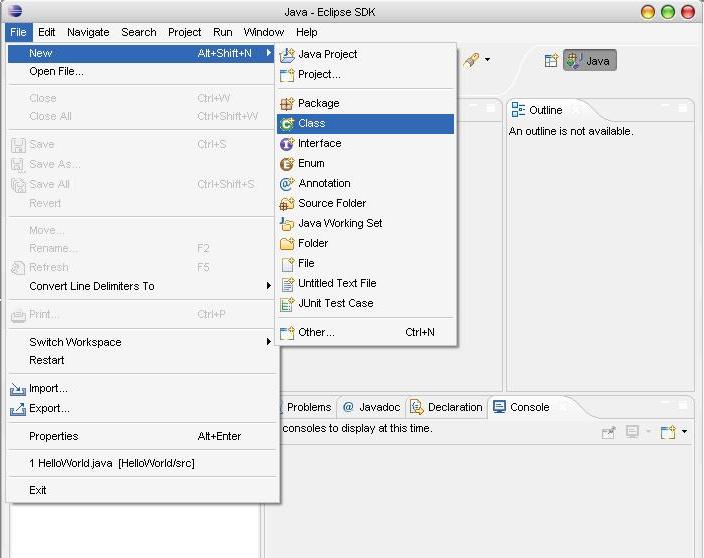The image size is (704, 558).
Task: Click the yellow minimize window button
Action: [647, 12]
